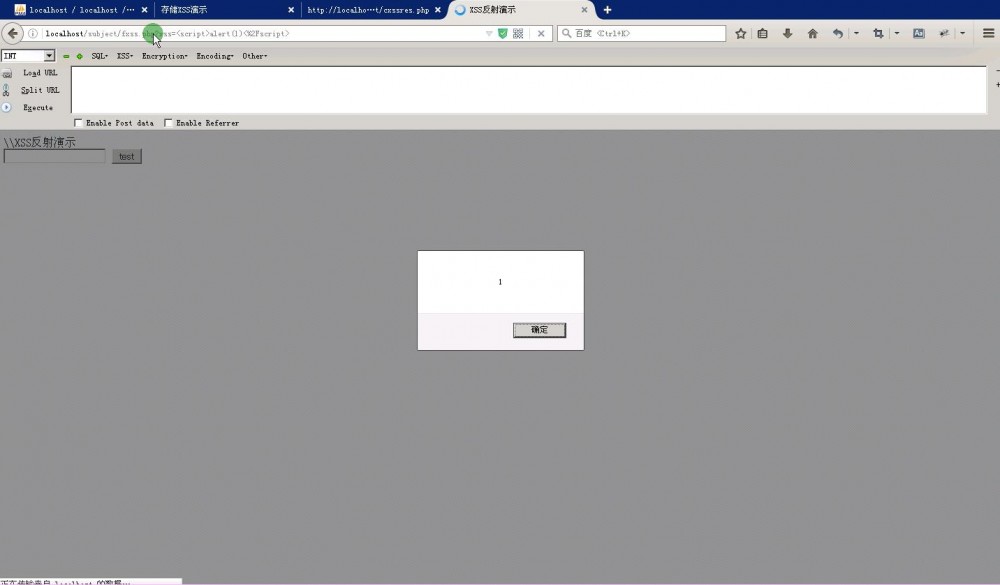
Task: Click the text input field beside the test button
Action: point(53,156)
